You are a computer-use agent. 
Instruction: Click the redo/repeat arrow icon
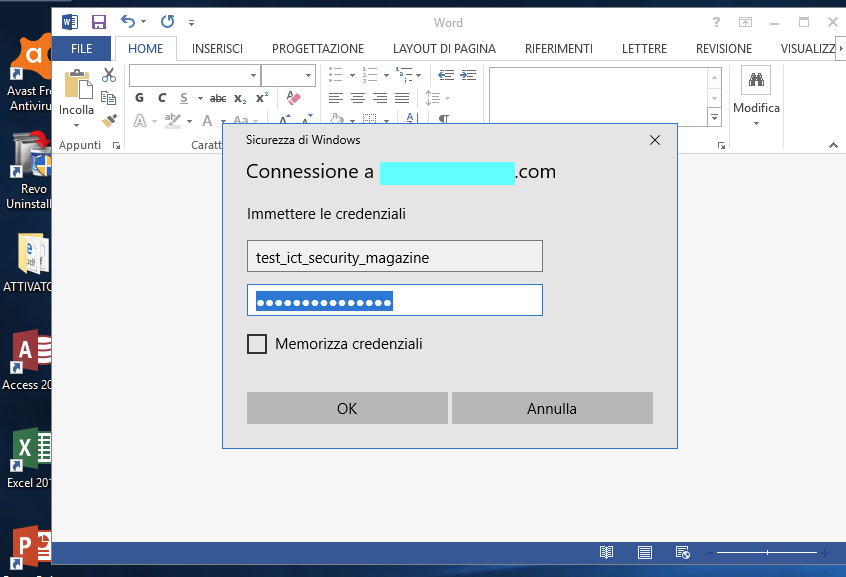(167, 22)
